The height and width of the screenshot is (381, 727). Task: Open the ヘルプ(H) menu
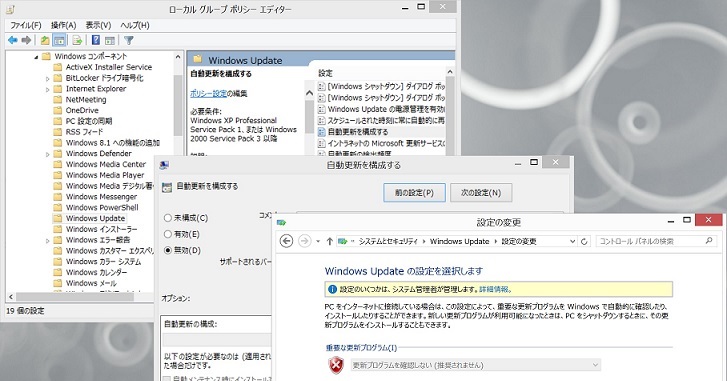click(x=135, y=25)
